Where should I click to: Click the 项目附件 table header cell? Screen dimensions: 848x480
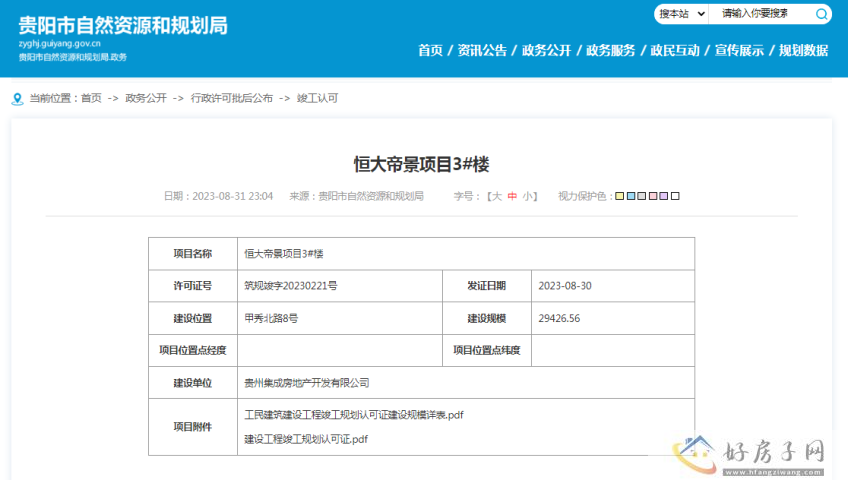(x=193, y=427)
